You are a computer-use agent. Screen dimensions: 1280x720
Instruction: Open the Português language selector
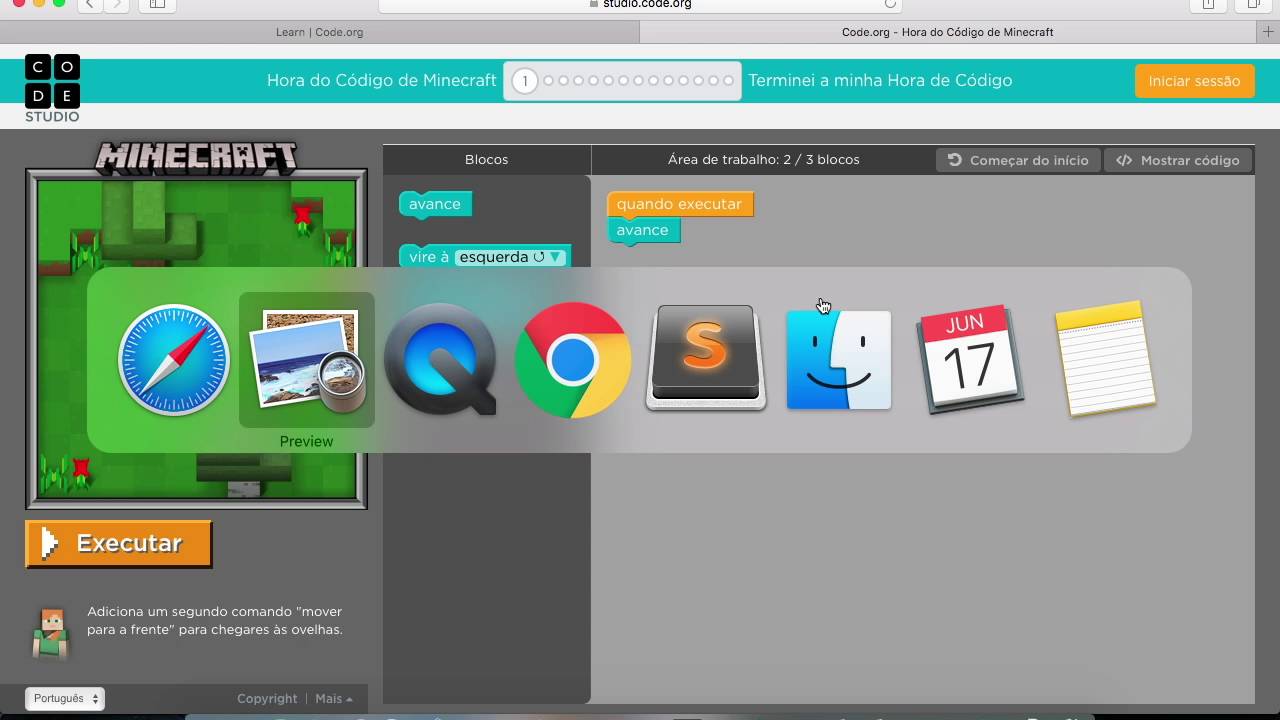(x=64, y=698)
